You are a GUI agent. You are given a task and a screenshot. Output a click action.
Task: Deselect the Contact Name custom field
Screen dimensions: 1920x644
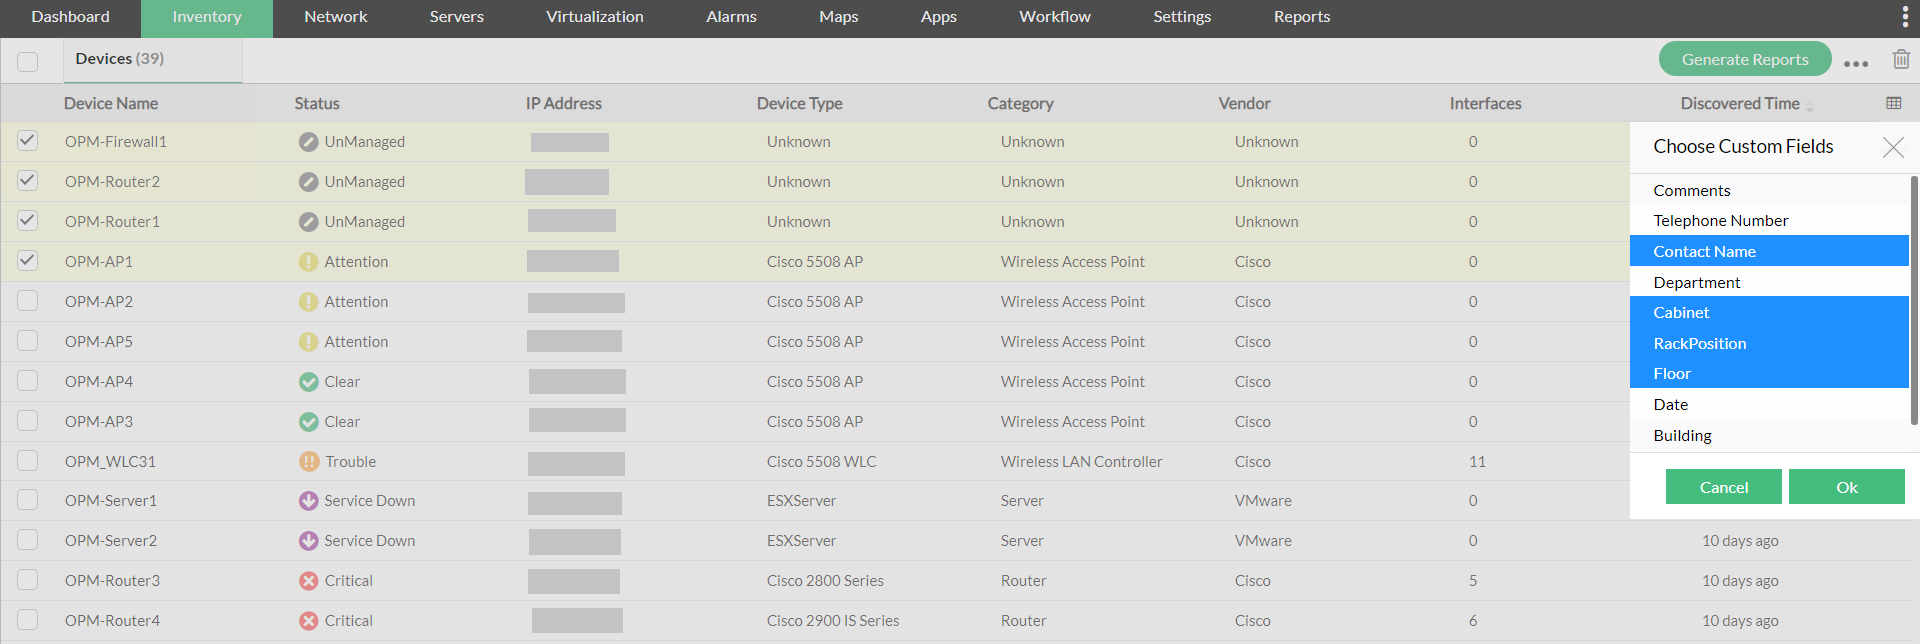(x=1704, y=251)
